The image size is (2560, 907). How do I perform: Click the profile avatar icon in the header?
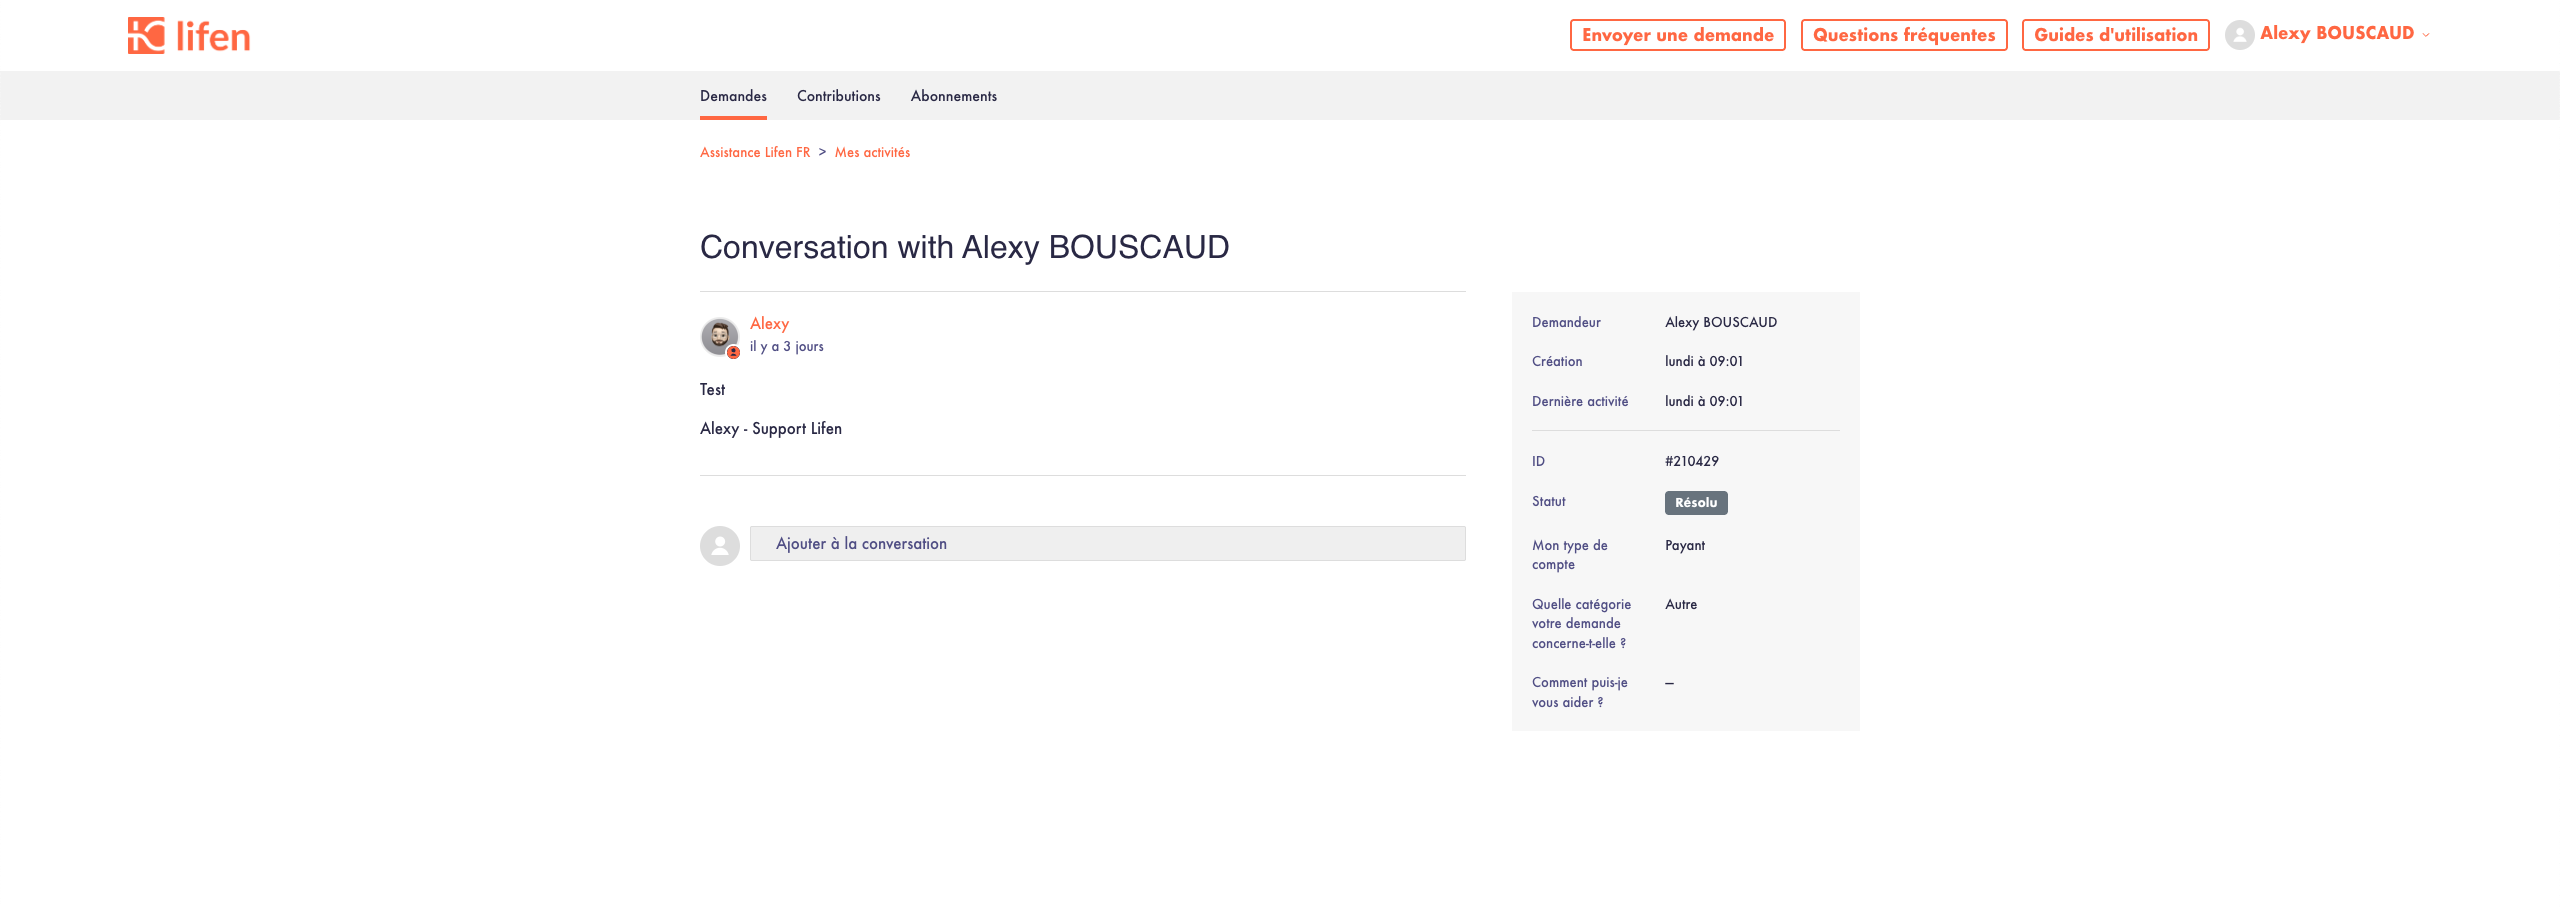tap(2239, 35)
